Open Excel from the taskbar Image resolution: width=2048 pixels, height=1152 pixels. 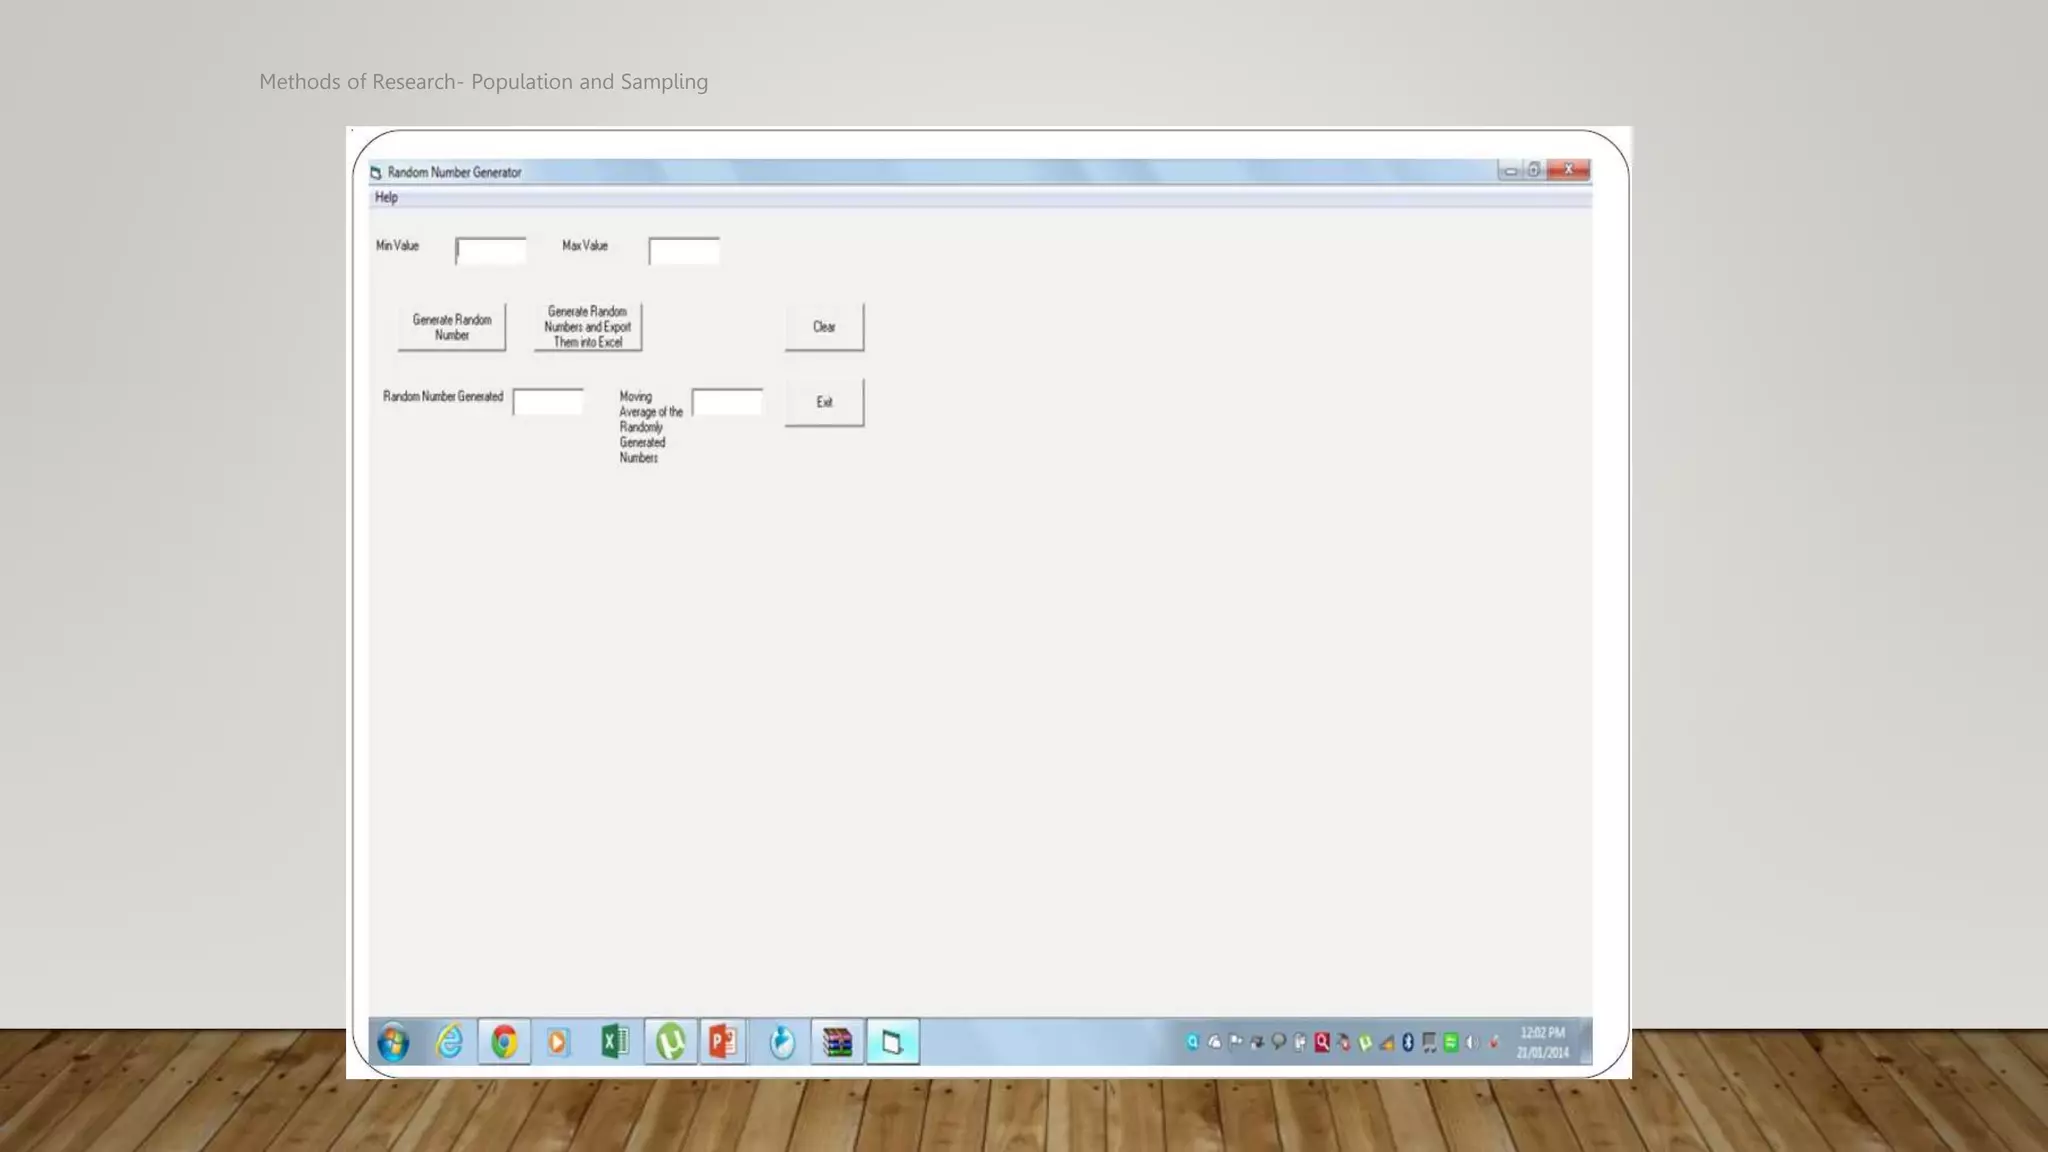614,1042
